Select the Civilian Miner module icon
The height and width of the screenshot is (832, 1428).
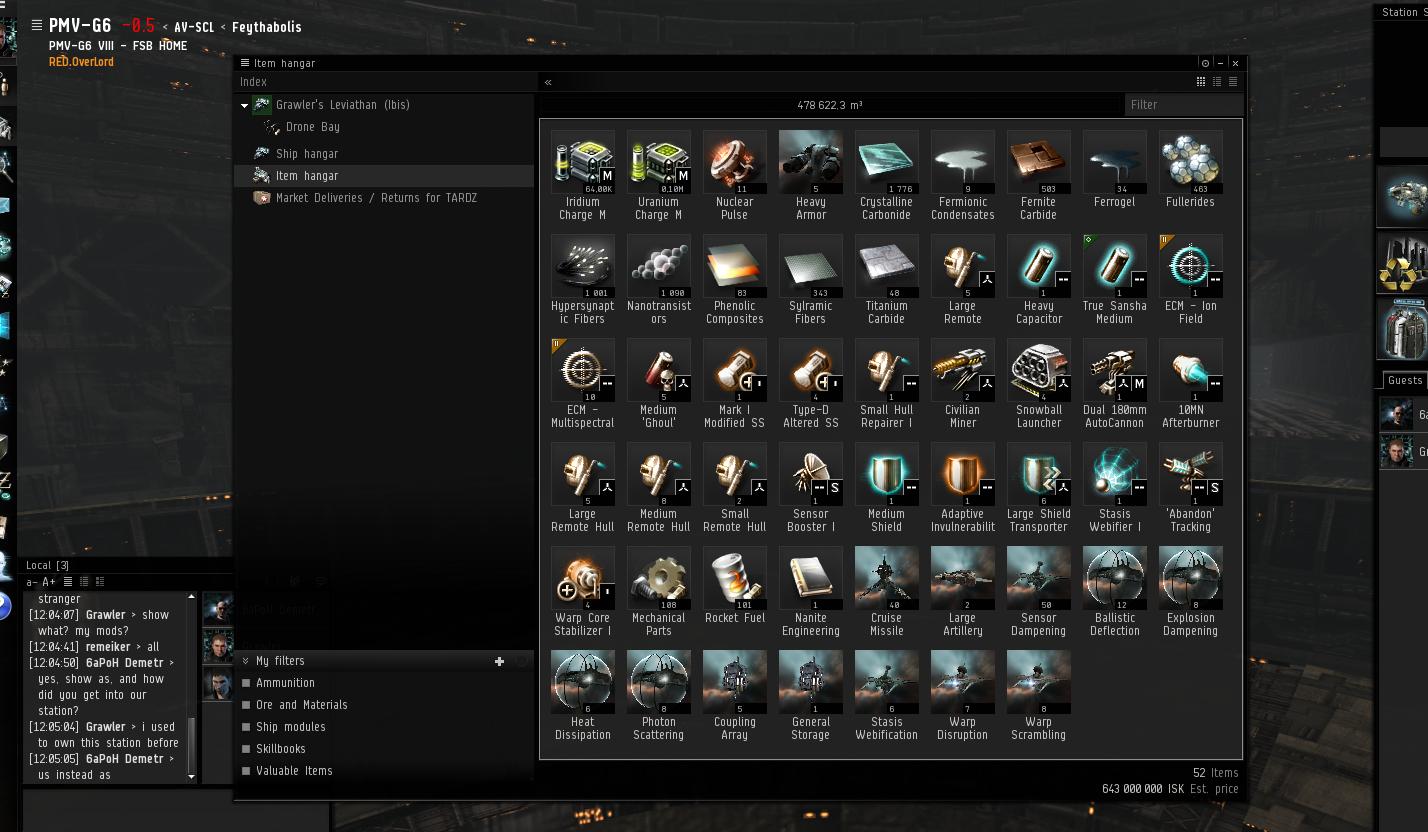click(962, 370)
